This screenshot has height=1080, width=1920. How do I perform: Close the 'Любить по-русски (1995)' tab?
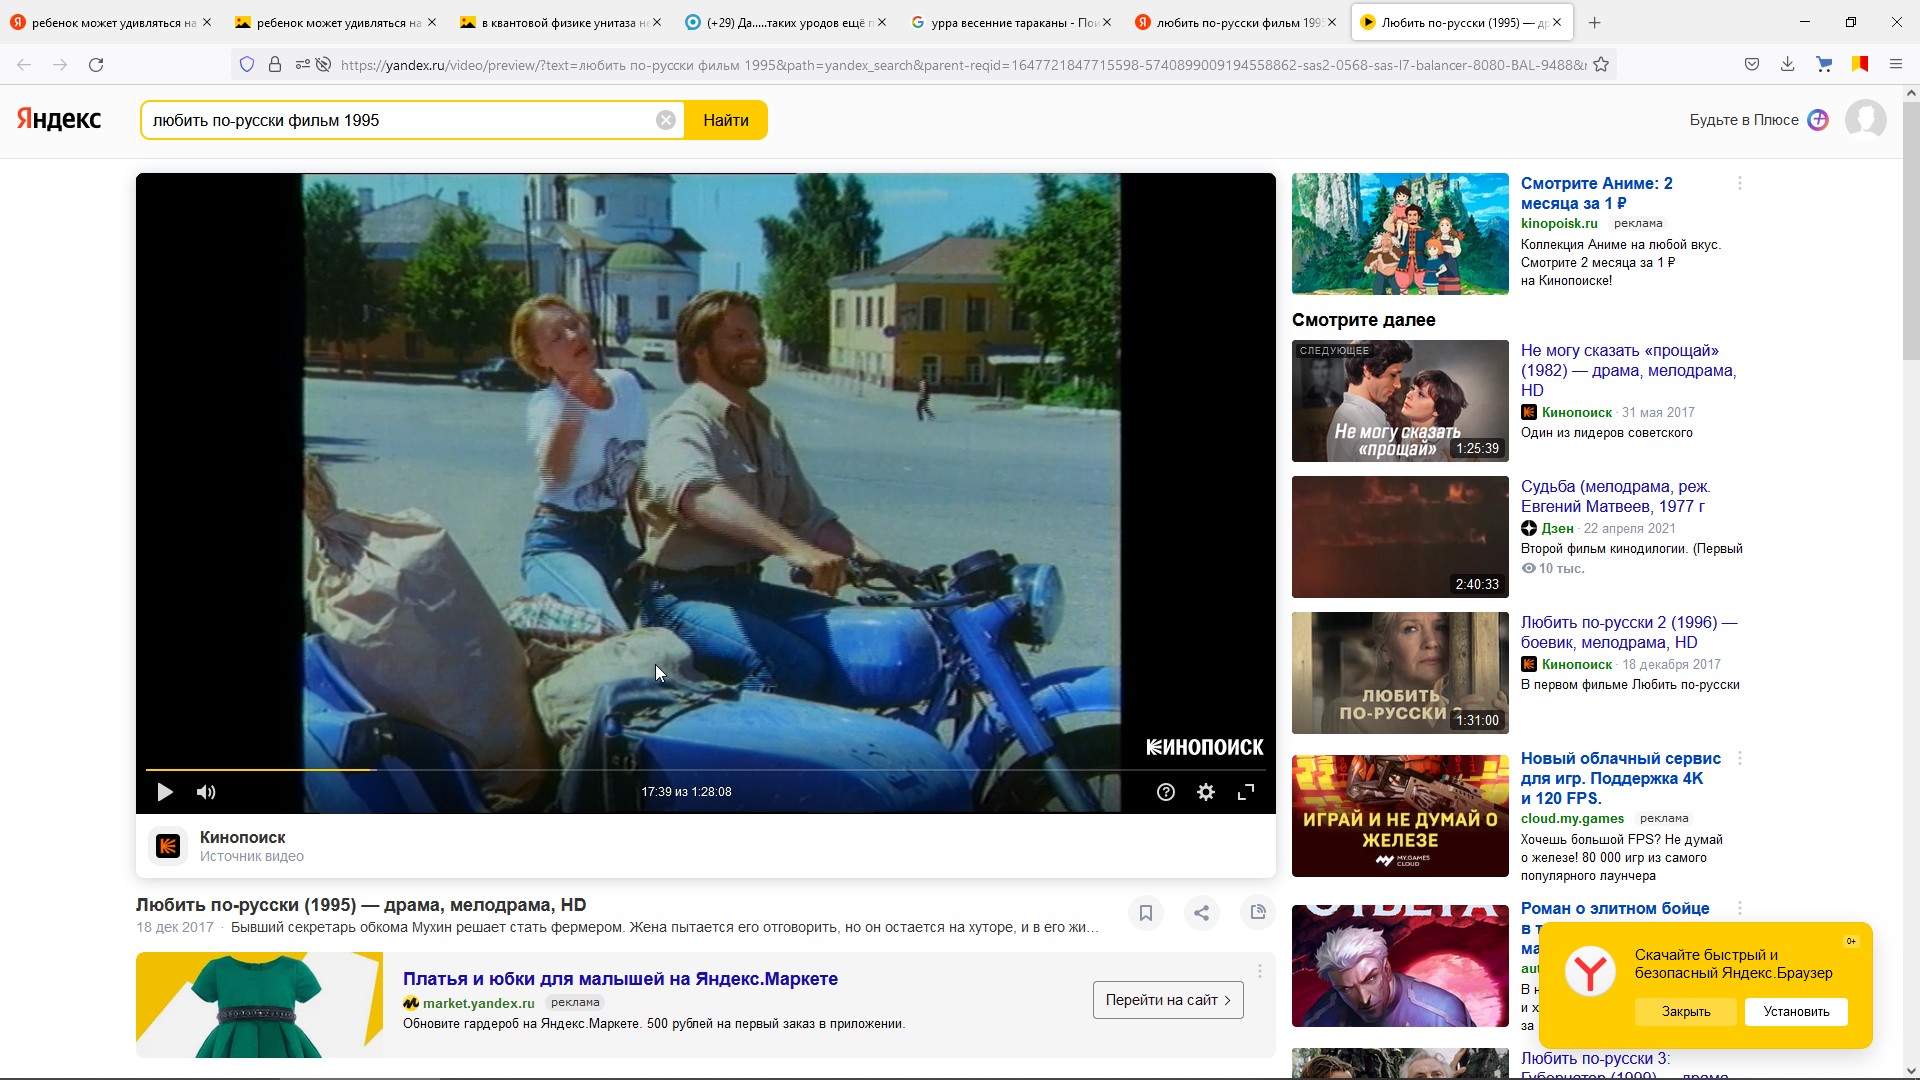pos(1557,22)
